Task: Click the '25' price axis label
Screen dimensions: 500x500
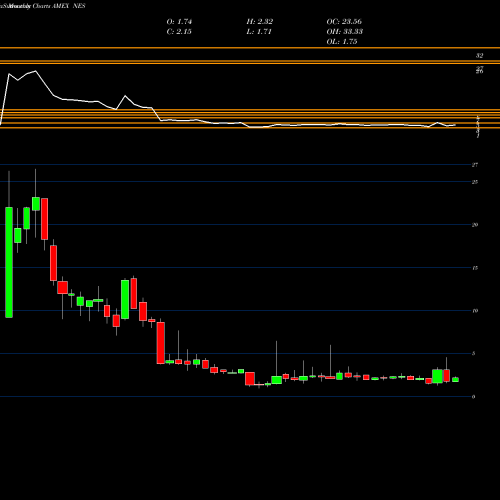Action: tap(475, 182)
